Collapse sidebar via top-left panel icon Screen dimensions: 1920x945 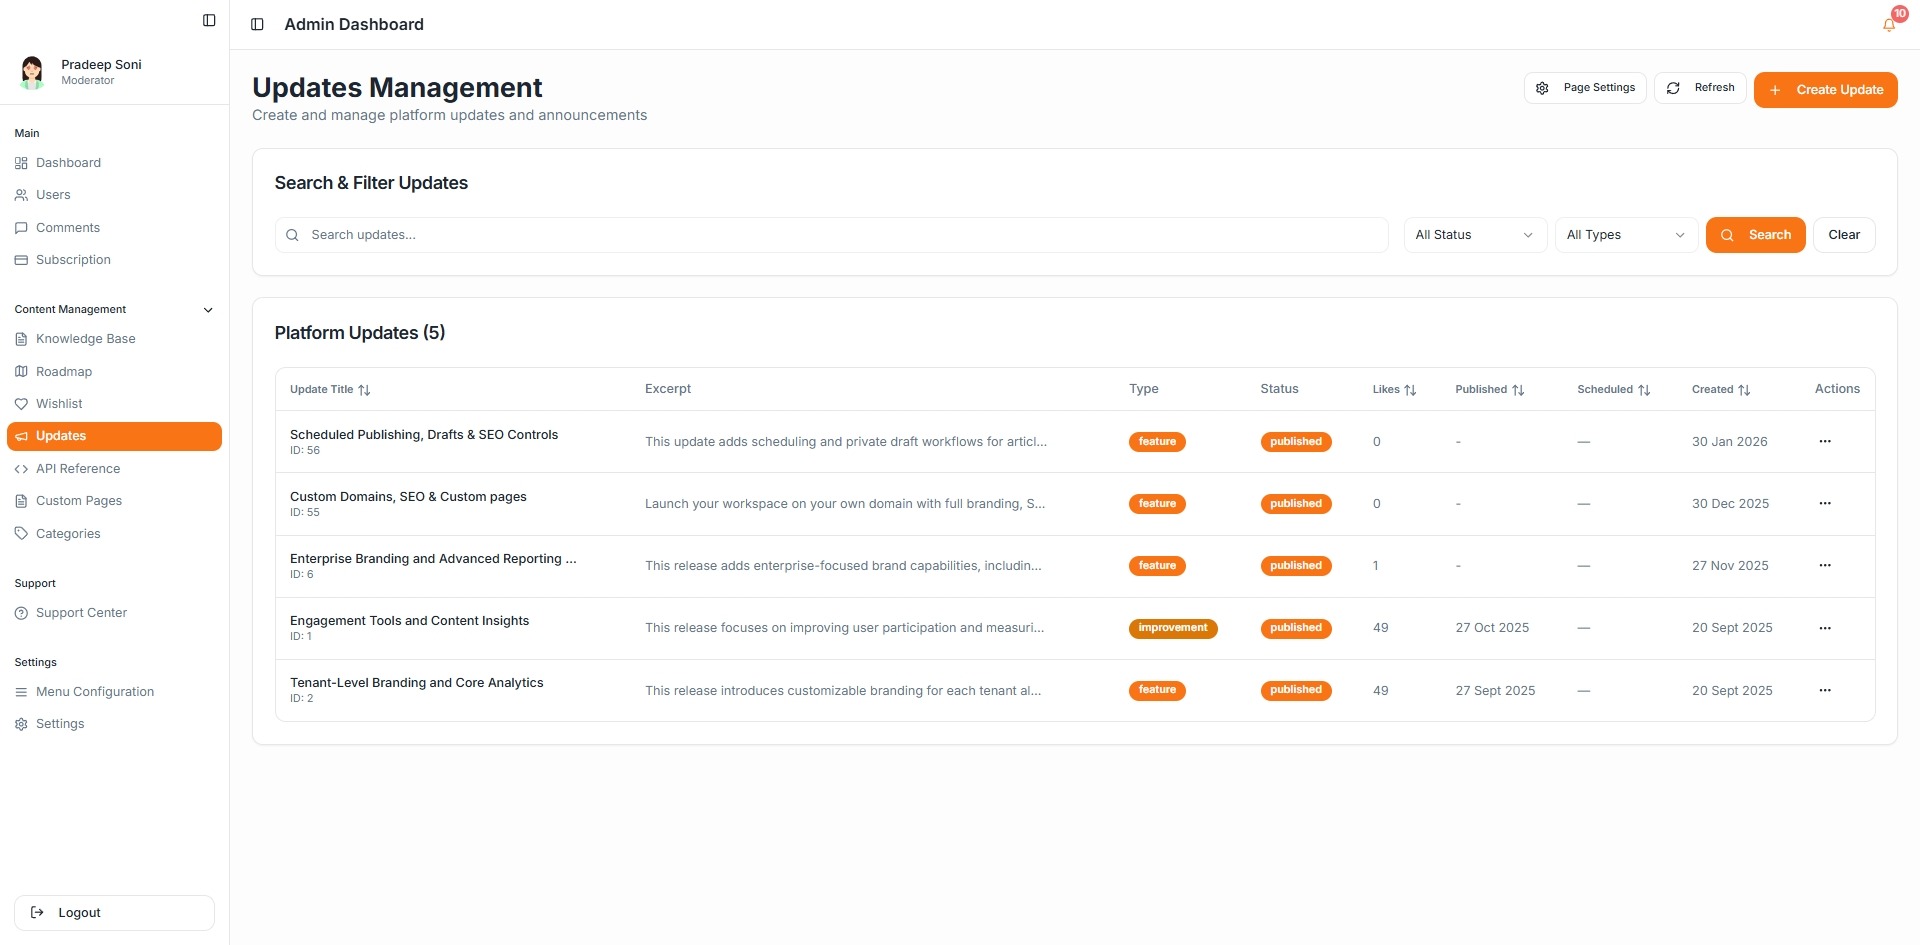pos(209,20)
